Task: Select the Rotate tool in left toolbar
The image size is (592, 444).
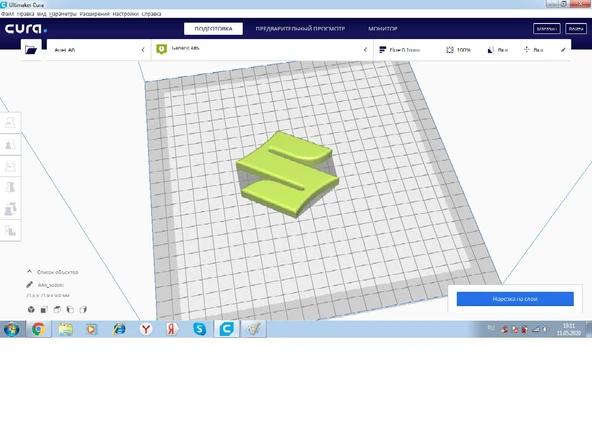Action: pos(10,166)
